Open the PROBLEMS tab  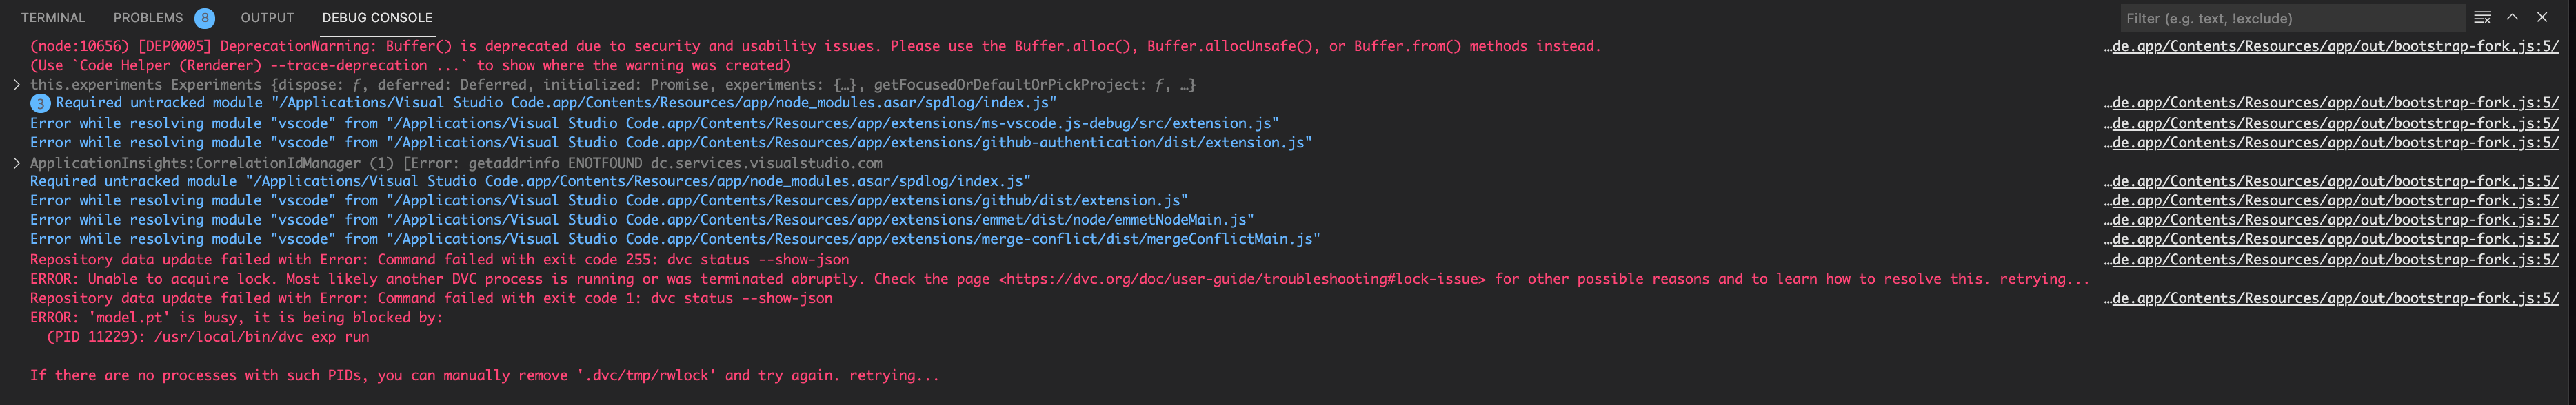point(148,17)
